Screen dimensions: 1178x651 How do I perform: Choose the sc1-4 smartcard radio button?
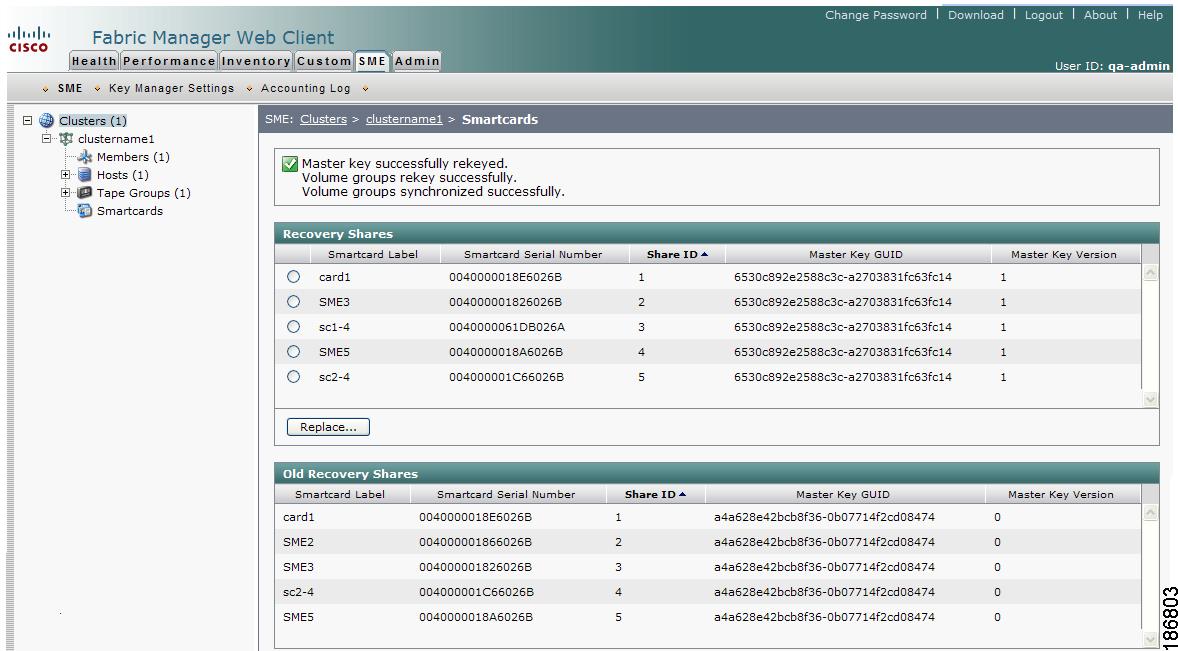tap(293, 327)
